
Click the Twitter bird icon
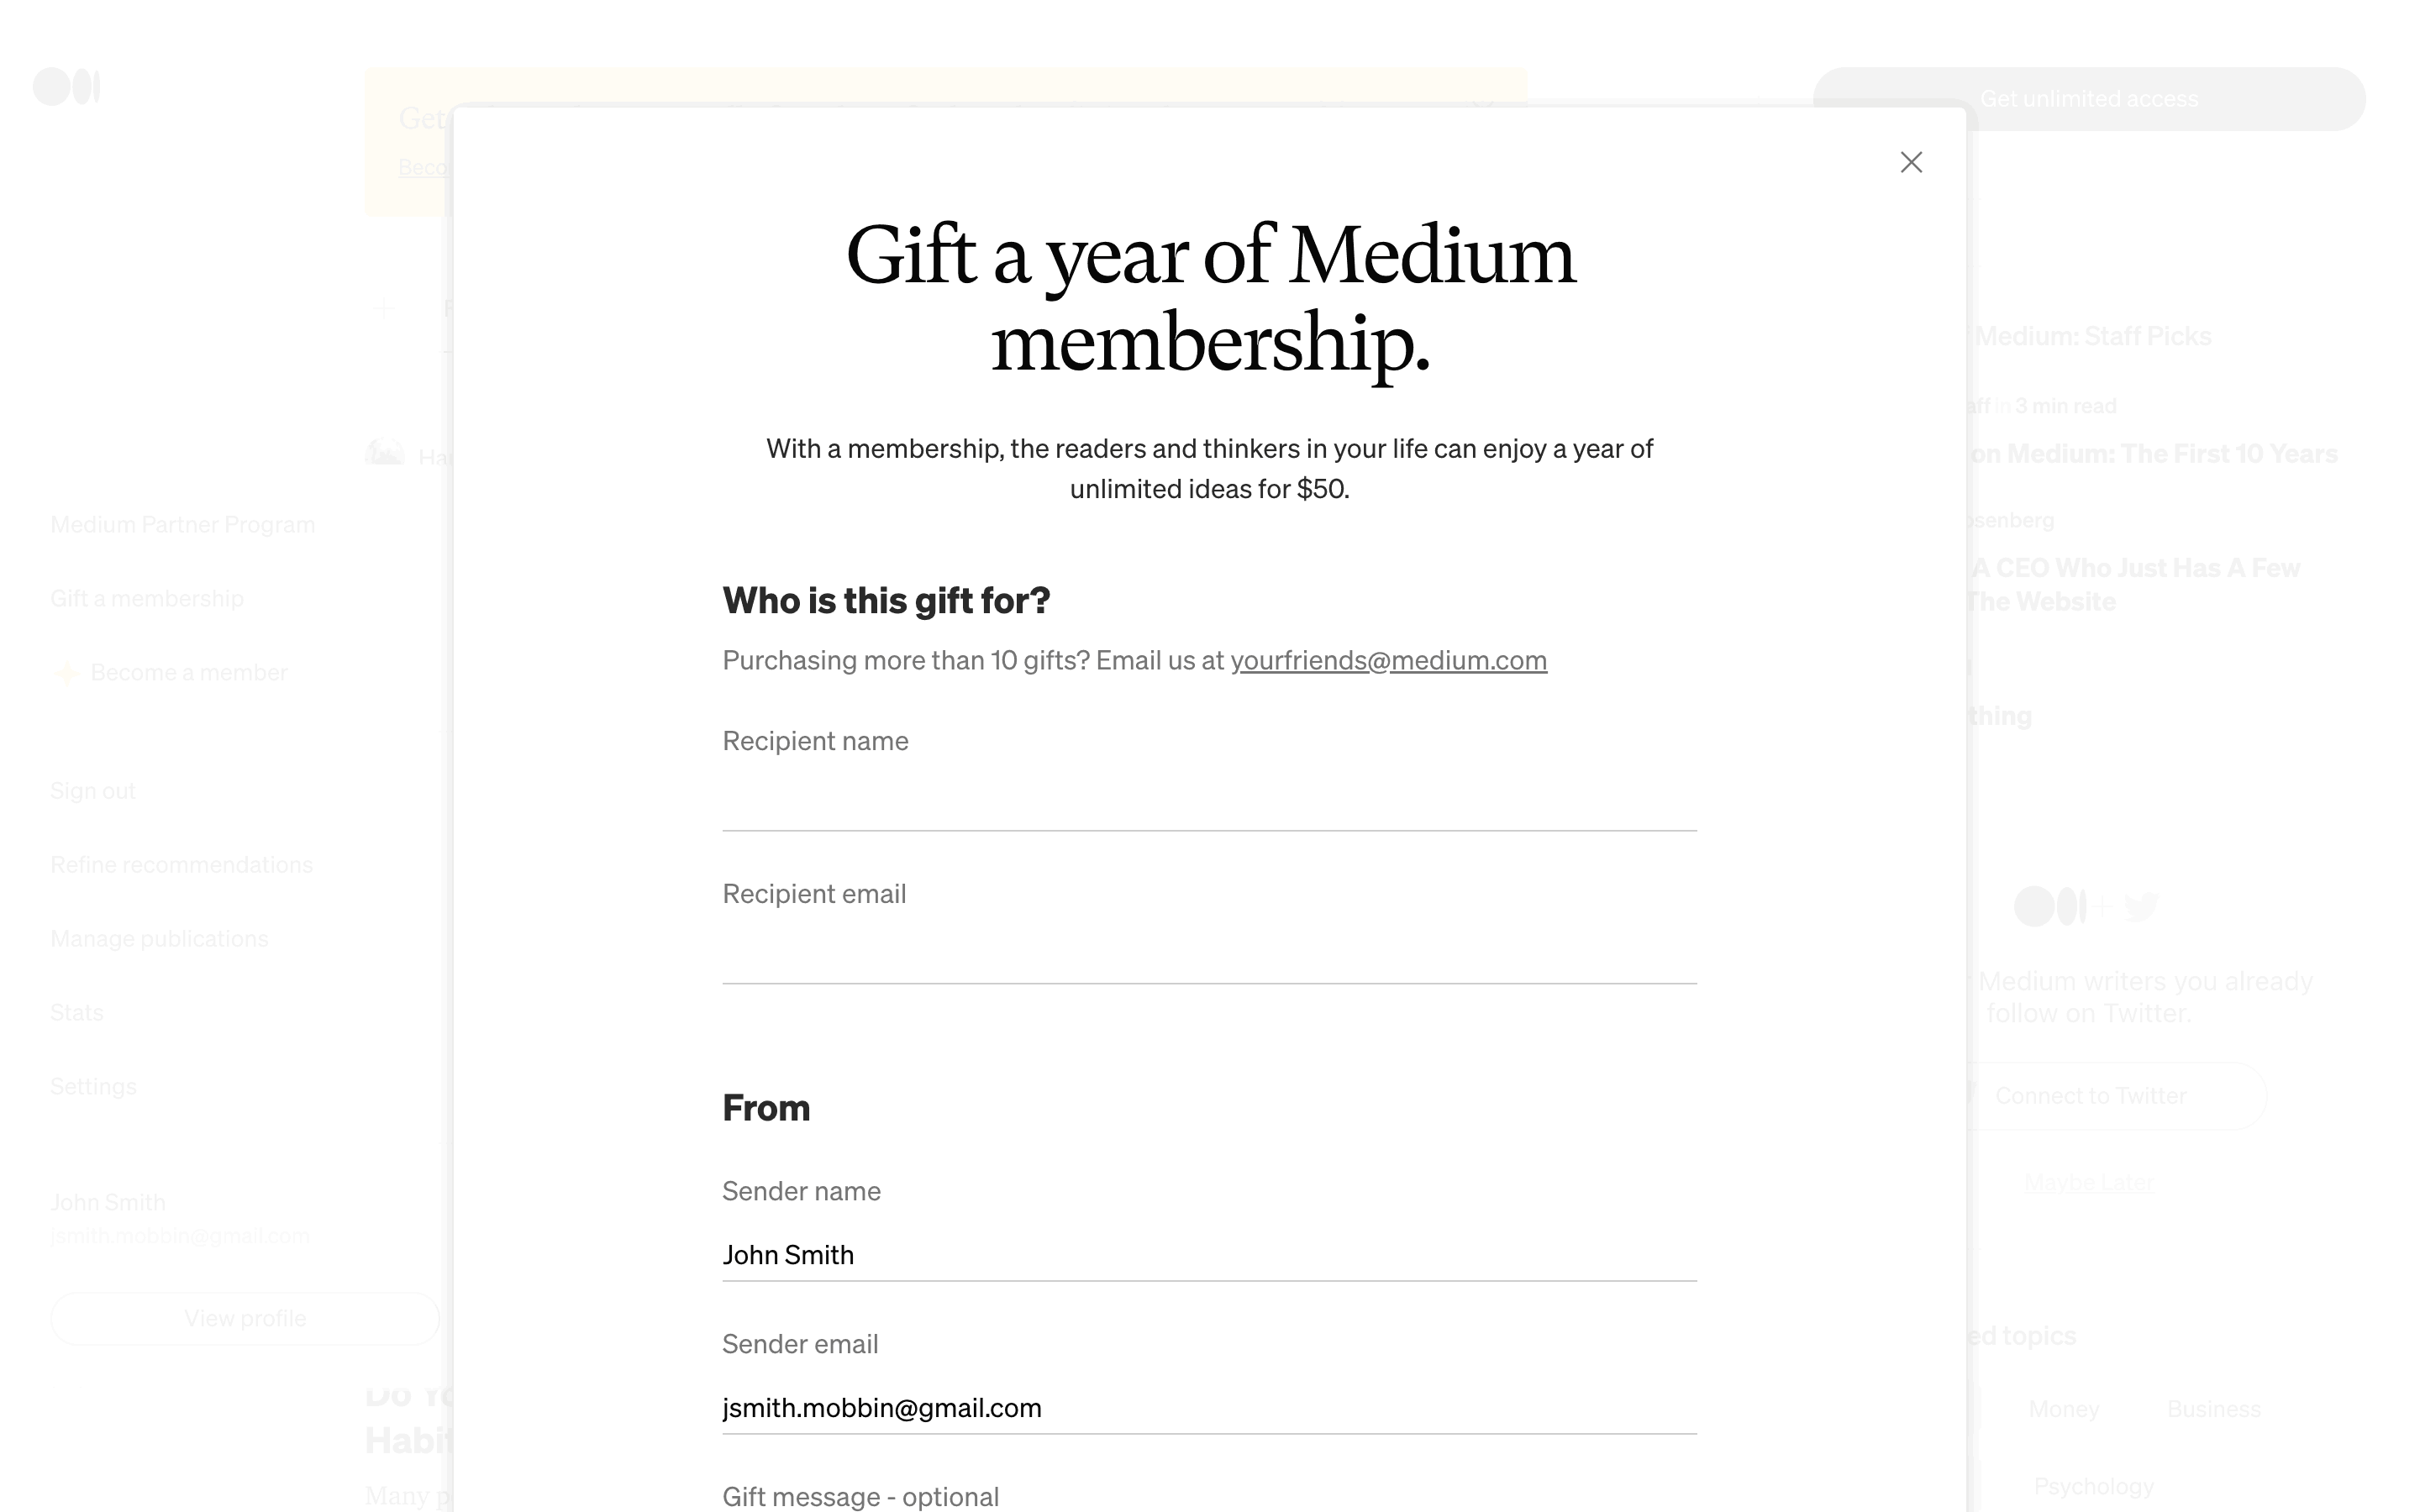click(x=2141, y=907)
